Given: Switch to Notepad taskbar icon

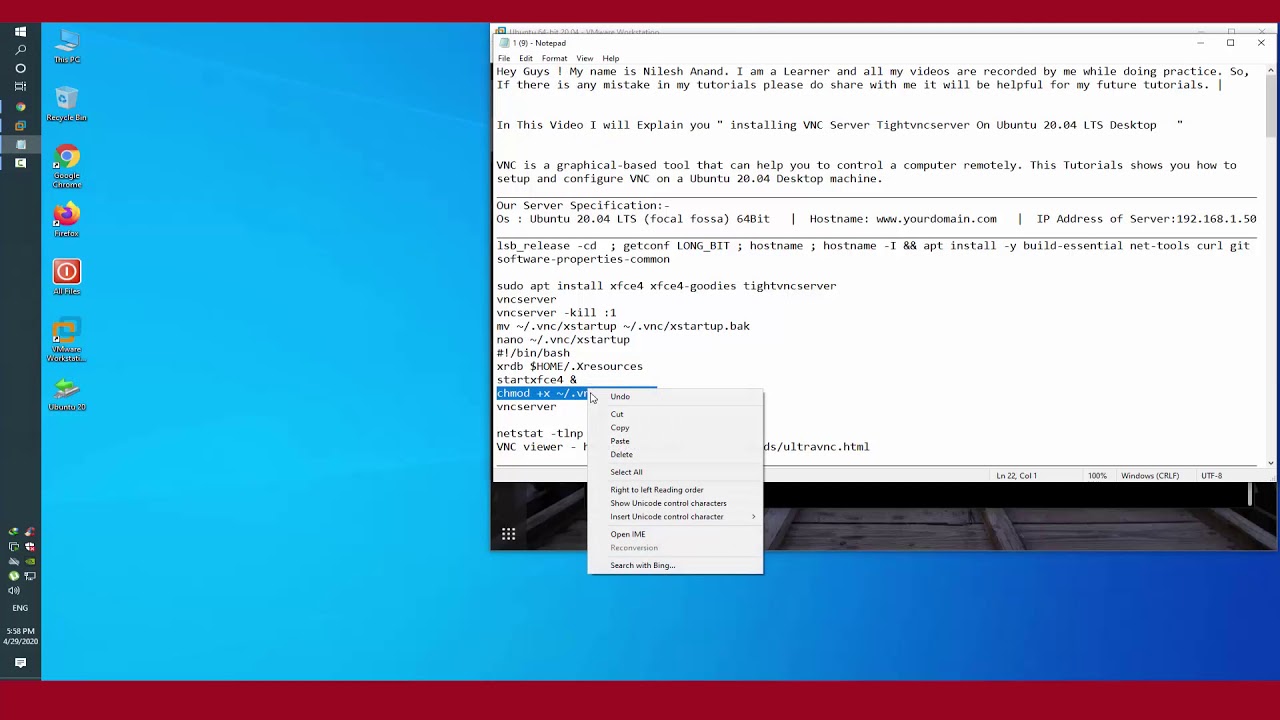Looking at the screenshot, I should [20, 144].
